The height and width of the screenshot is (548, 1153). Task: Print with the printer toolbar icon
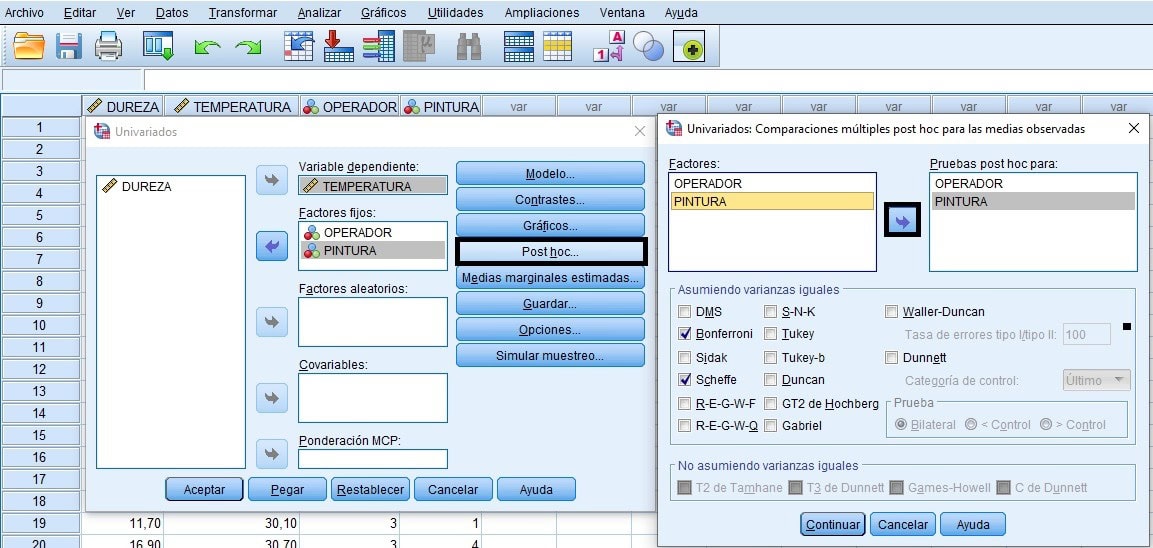coord(109,47)
